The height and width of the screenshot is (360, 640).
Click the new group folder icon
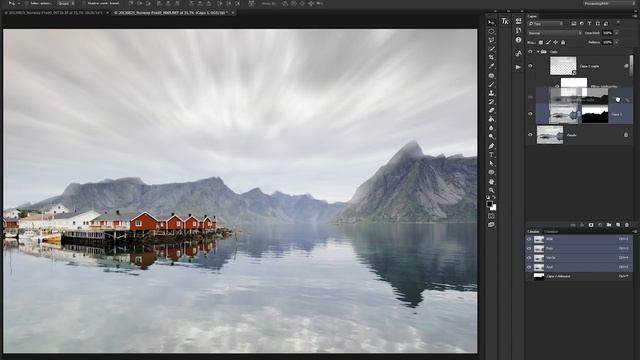pyautogui.click(x=609, y=225)
